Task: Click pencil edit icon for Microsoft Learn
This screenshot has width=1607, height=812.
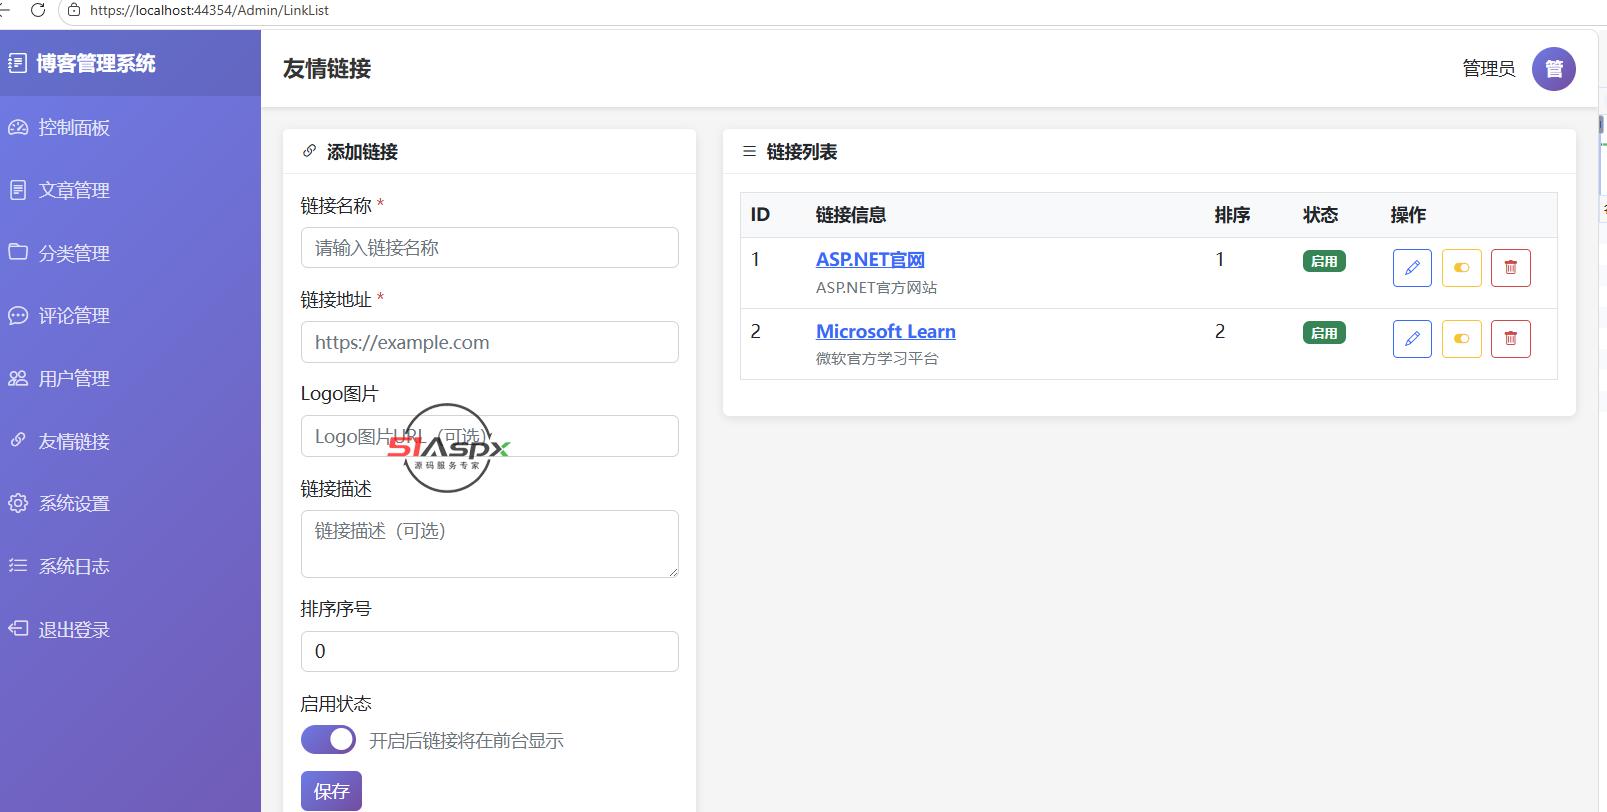Action: click(x=1412, y=339)
